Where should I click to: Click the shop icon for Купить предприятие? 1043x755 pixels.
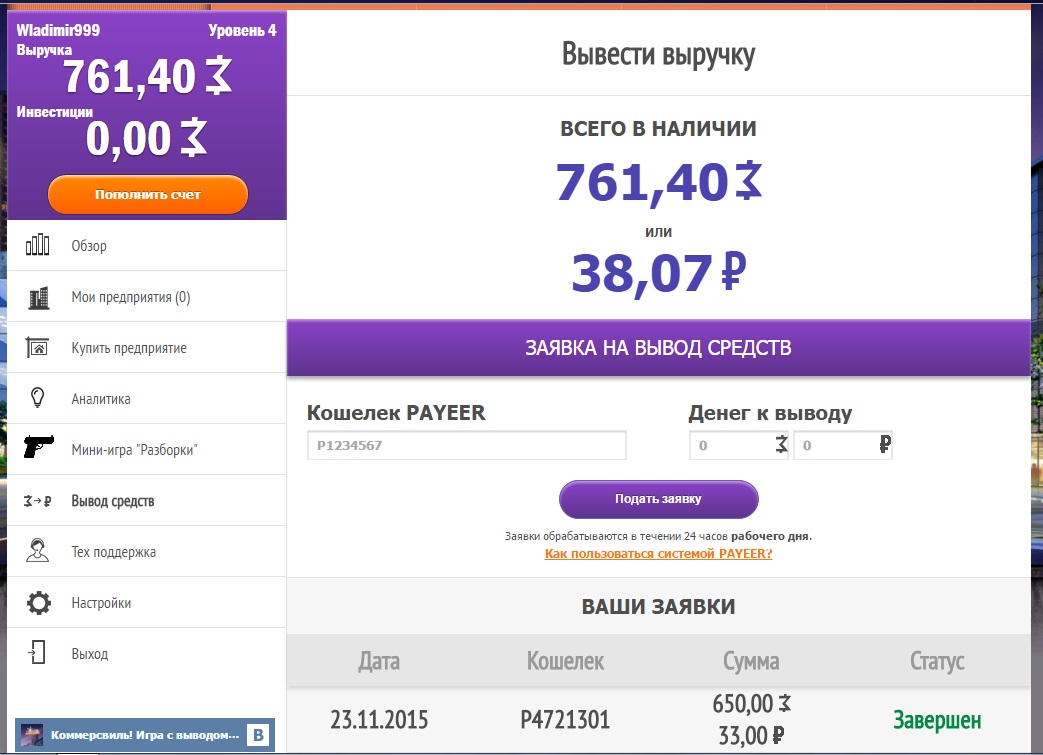coord(38,348)
